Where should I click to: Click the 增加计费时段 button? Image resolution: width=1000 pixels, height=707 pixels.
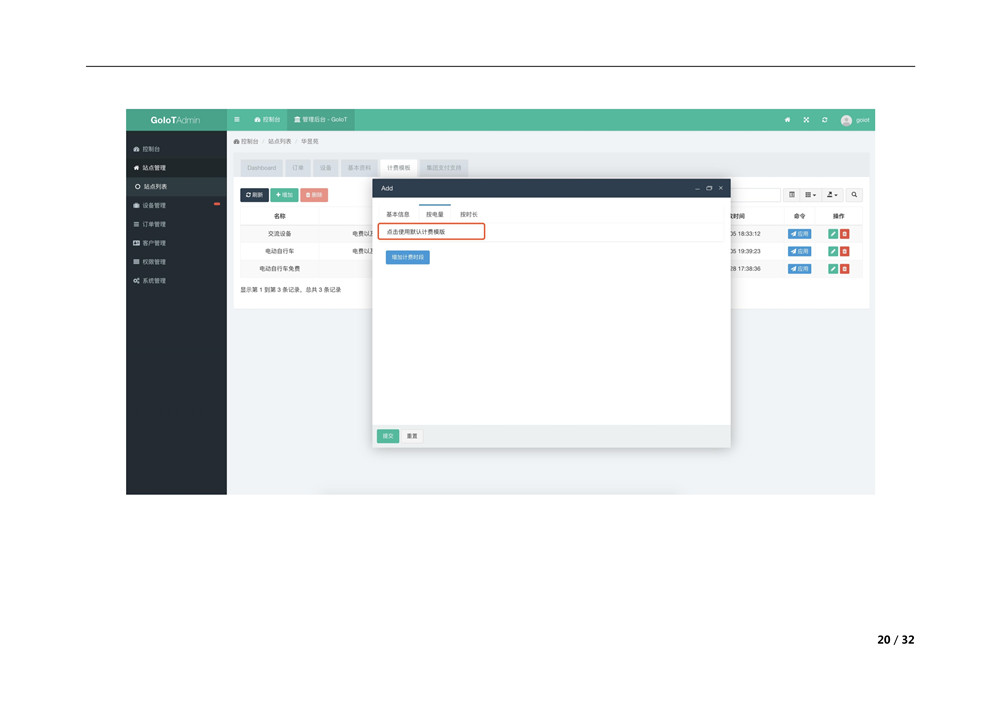(407, 257)
